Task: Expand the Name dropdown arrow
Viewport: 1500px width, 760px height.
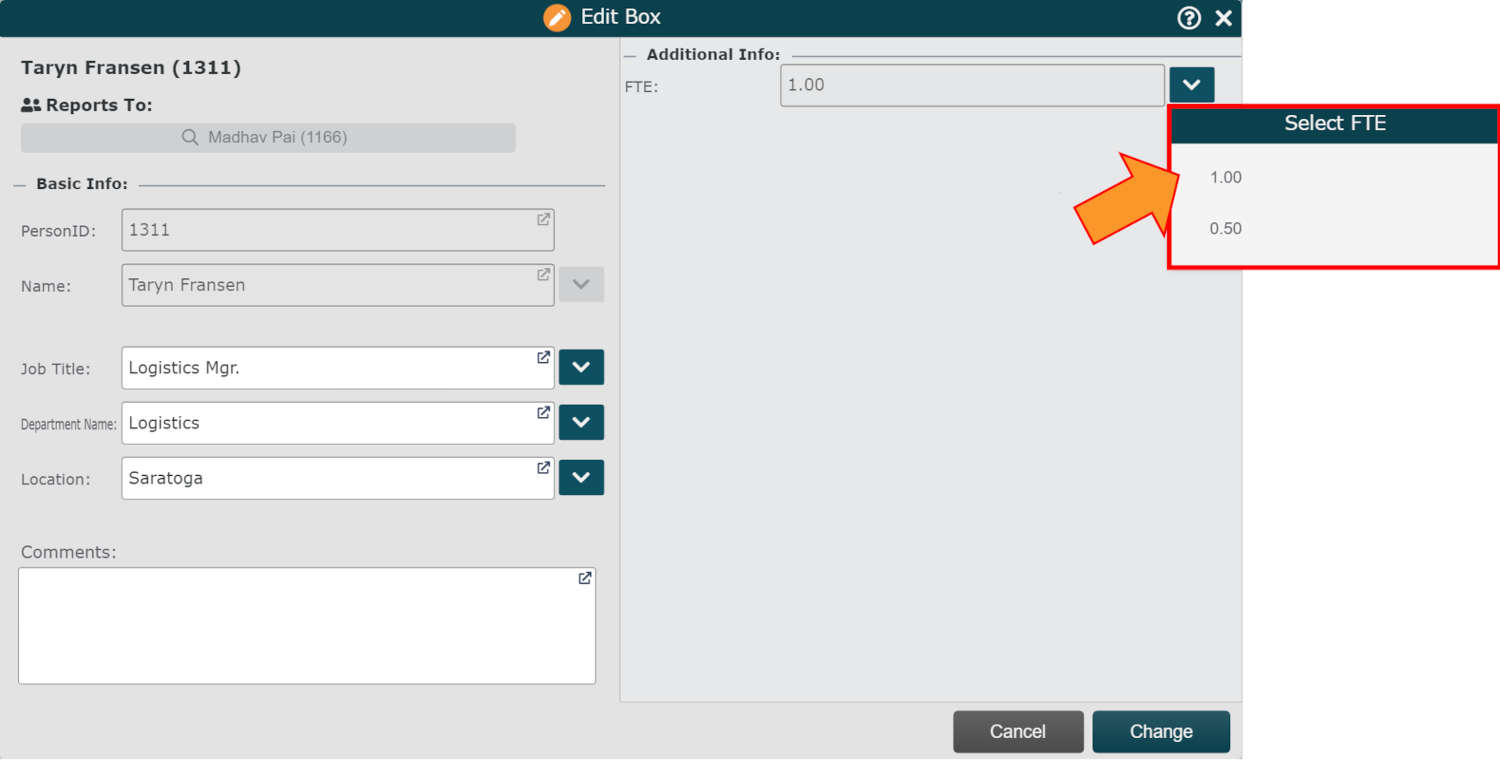Action: (581, 285)
